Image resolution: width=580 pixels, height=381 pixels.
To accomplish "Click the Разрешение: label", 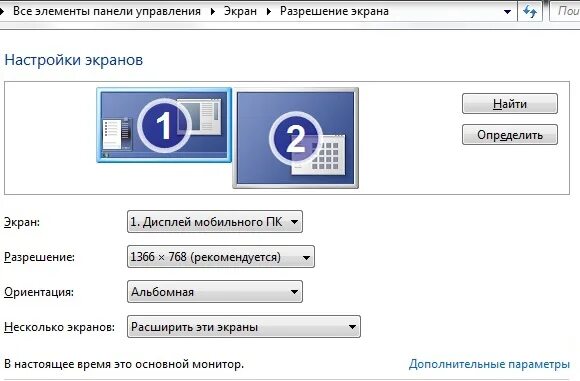I will [39, 257].
